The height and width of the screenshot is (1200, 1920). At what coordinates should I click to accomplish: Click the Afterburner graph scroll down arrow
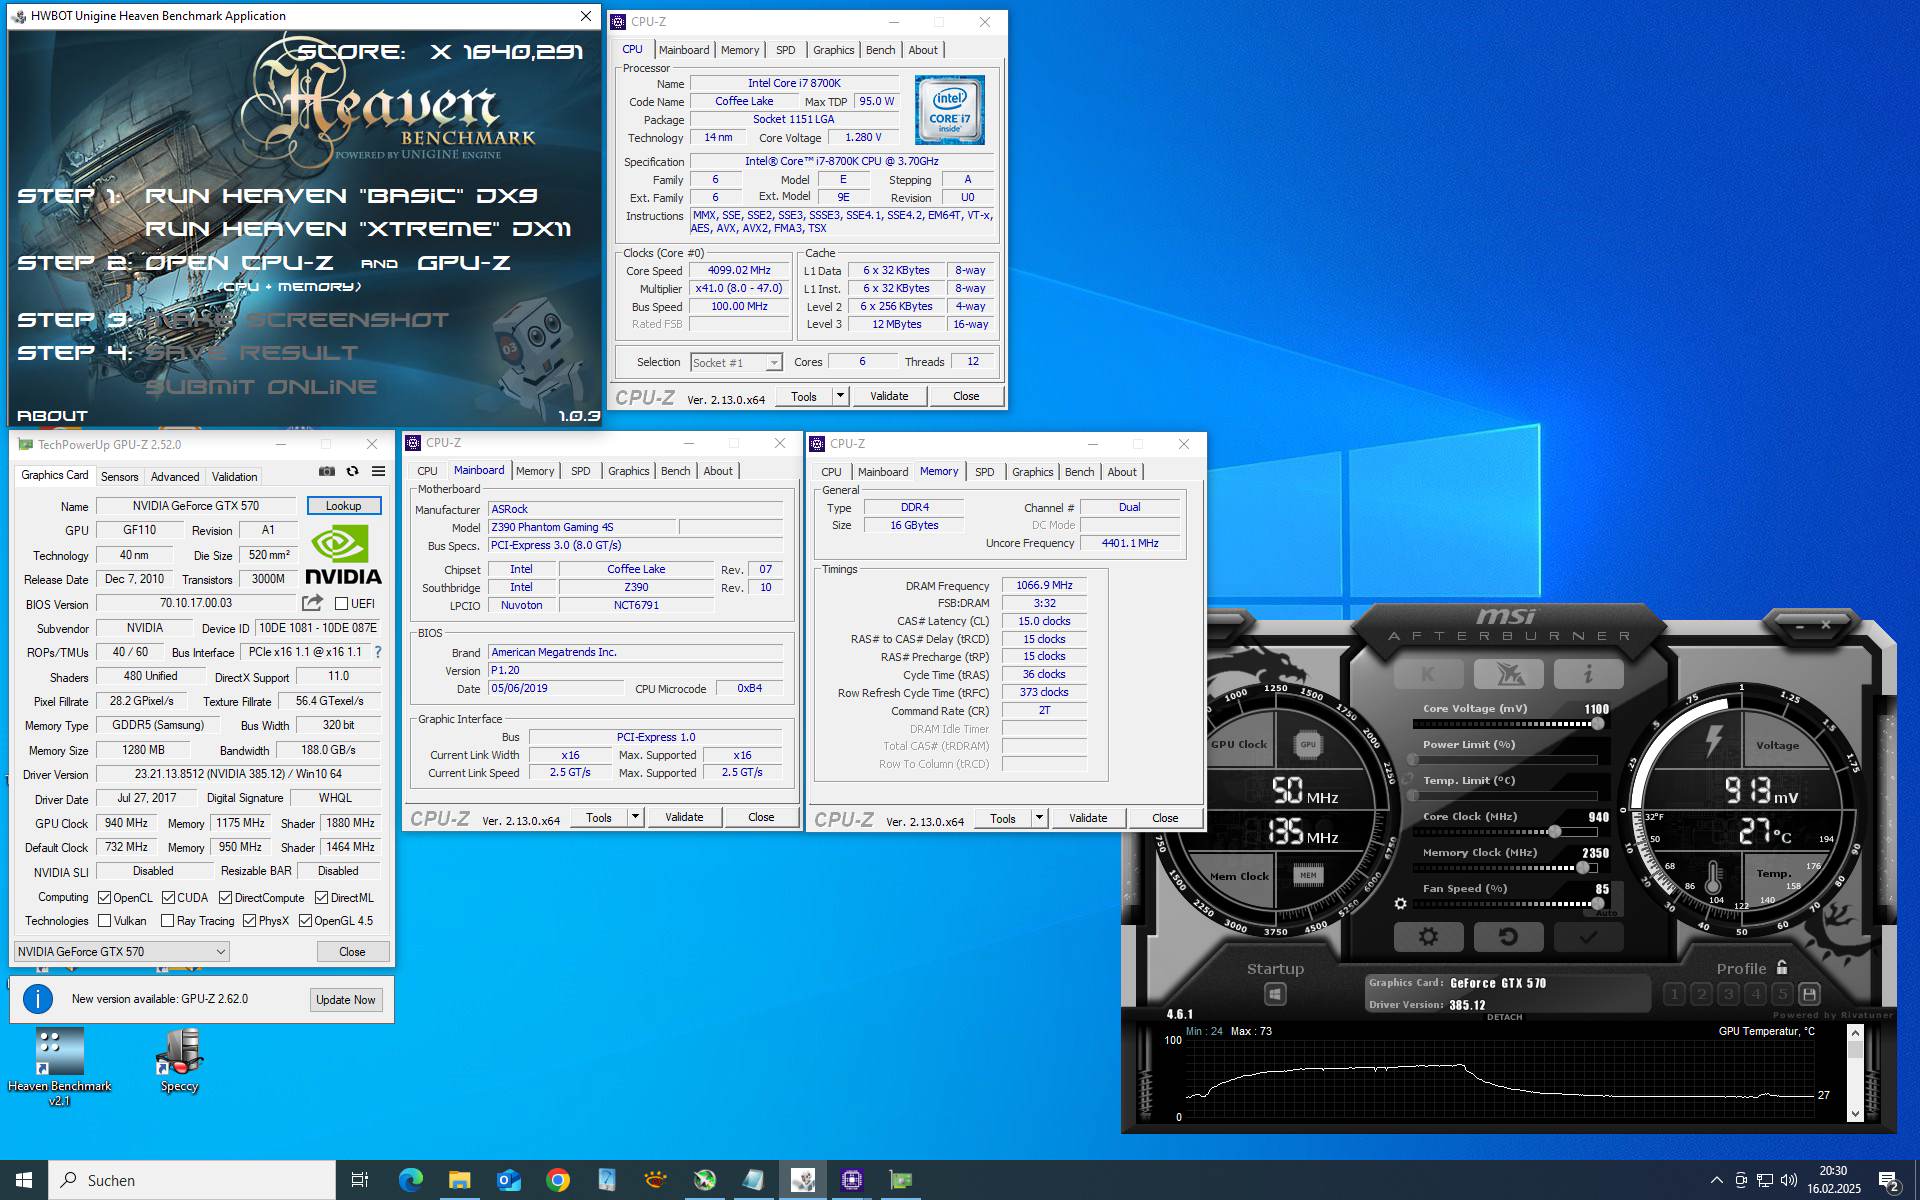pyautogui.click(x=1855, y=1113)
